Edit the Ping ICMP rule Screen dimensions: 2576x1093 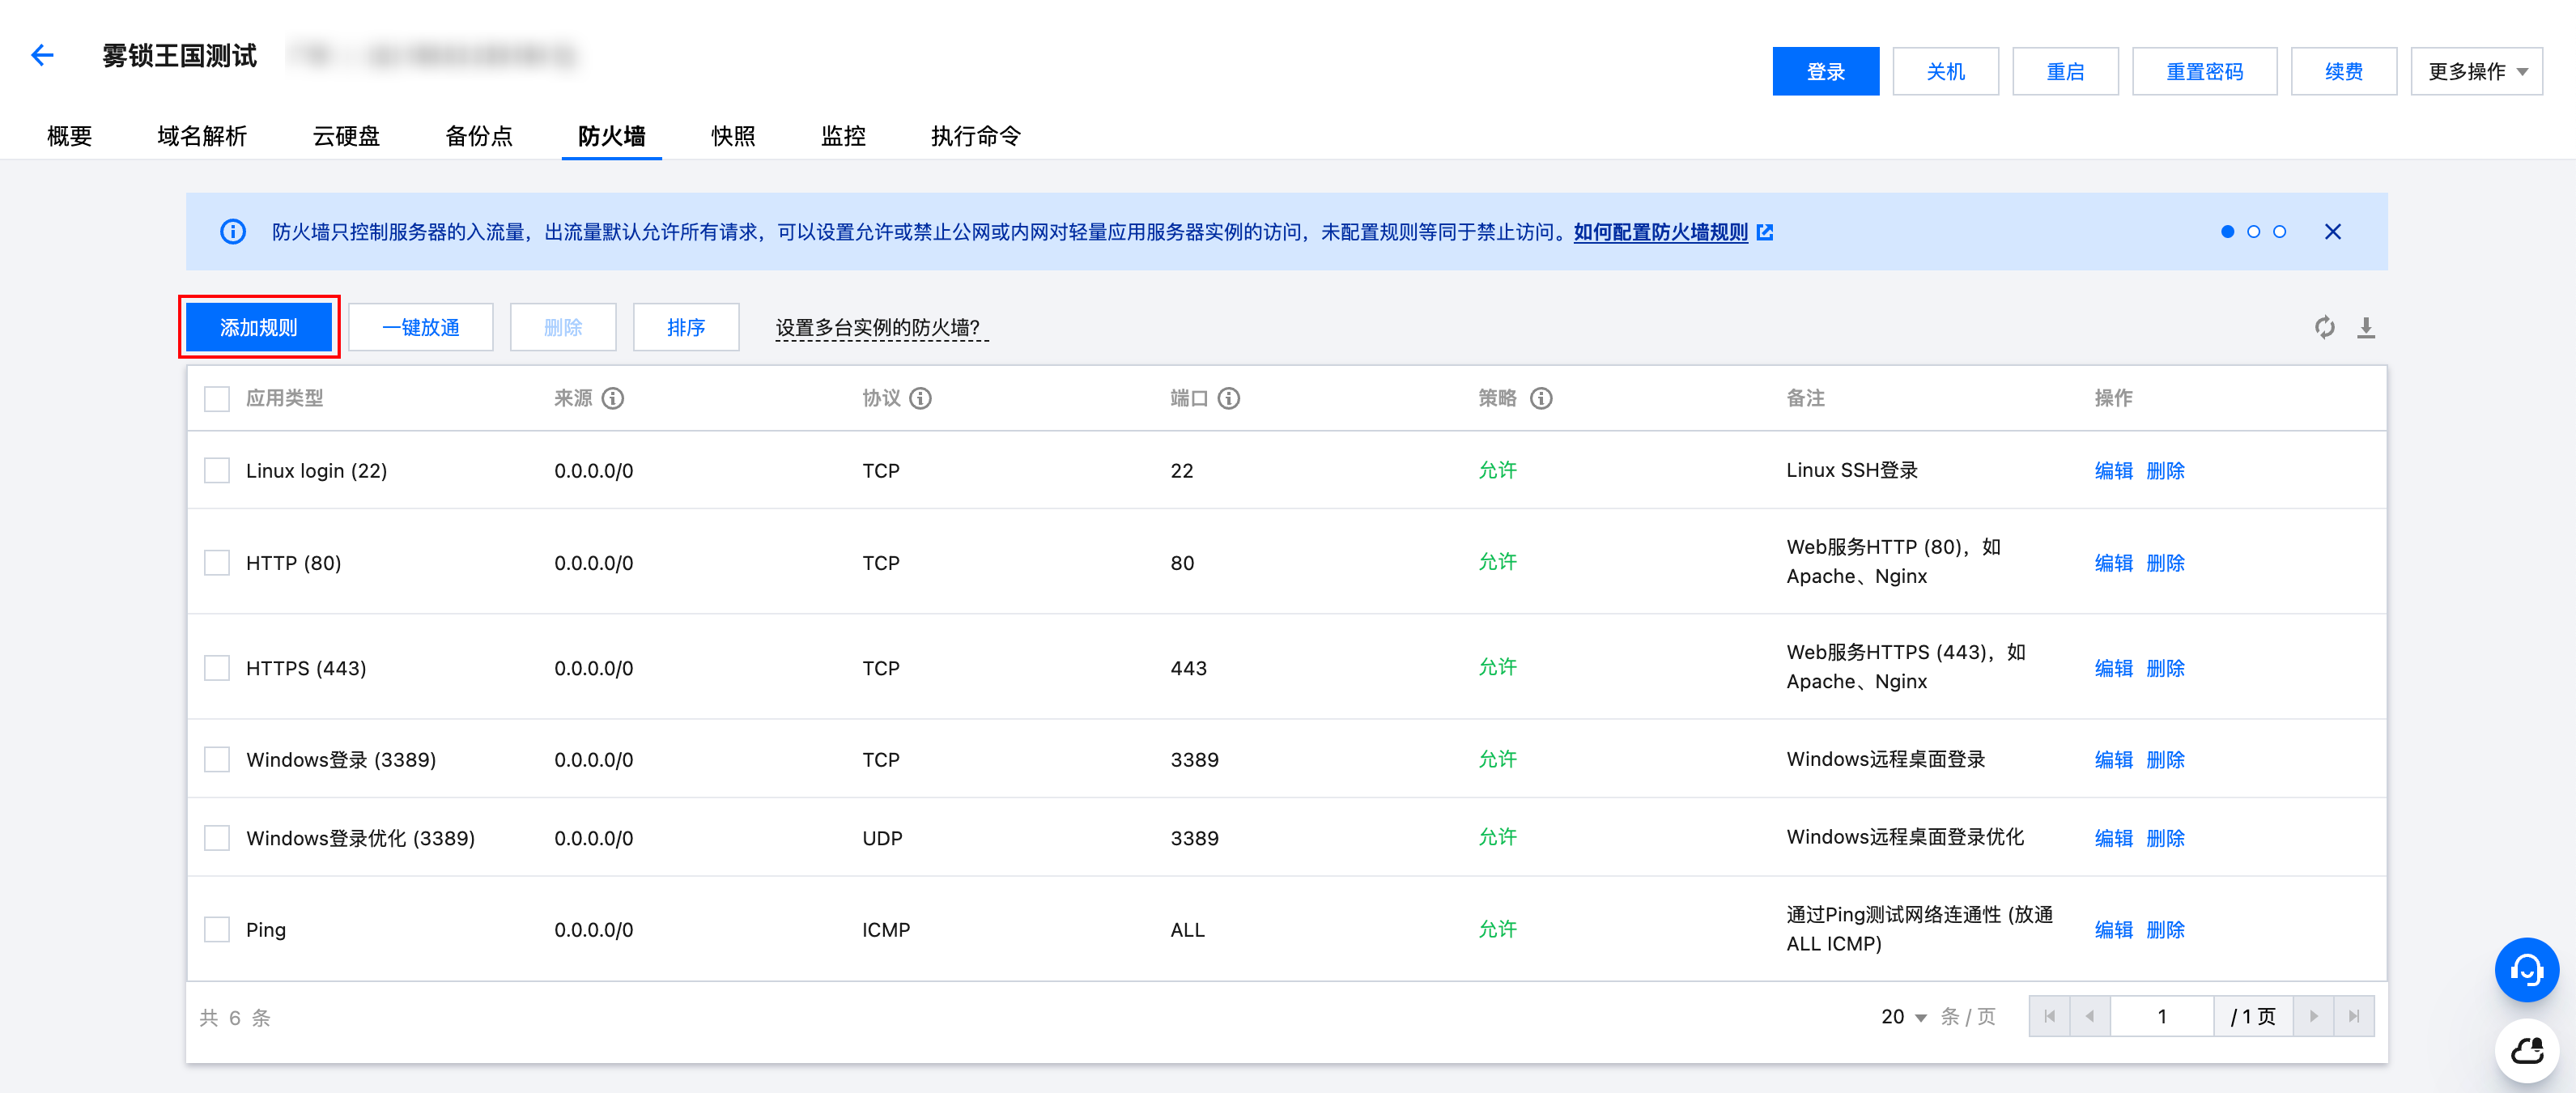(2113, 929)
